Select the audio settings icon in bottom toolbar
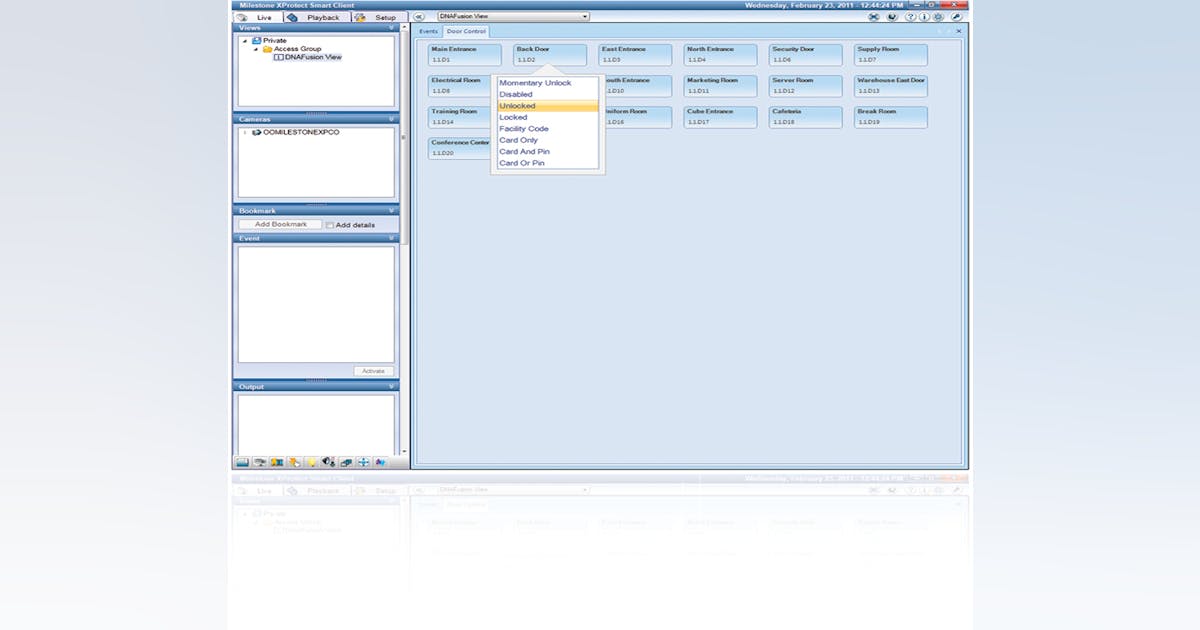Screen dimensions: 1200x630 pos(328,462)
